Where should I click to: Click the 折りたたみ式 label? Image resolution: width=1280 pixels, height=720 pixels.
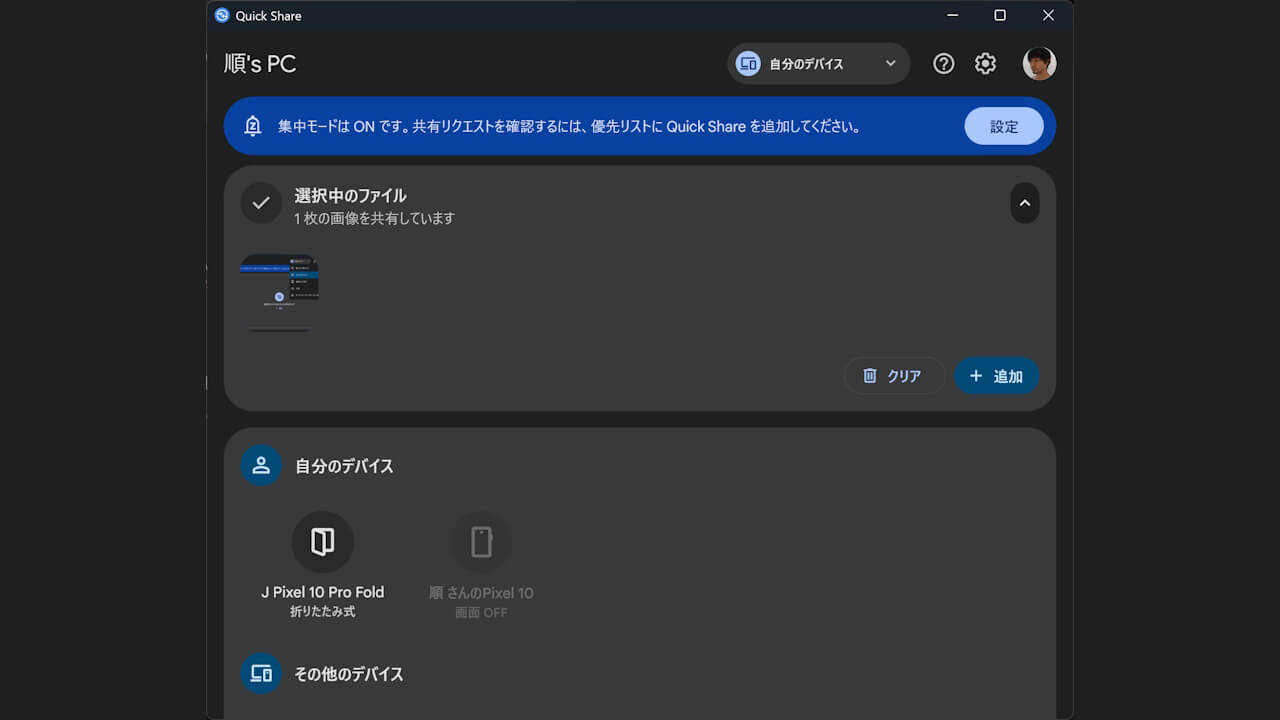pos(322,611)
